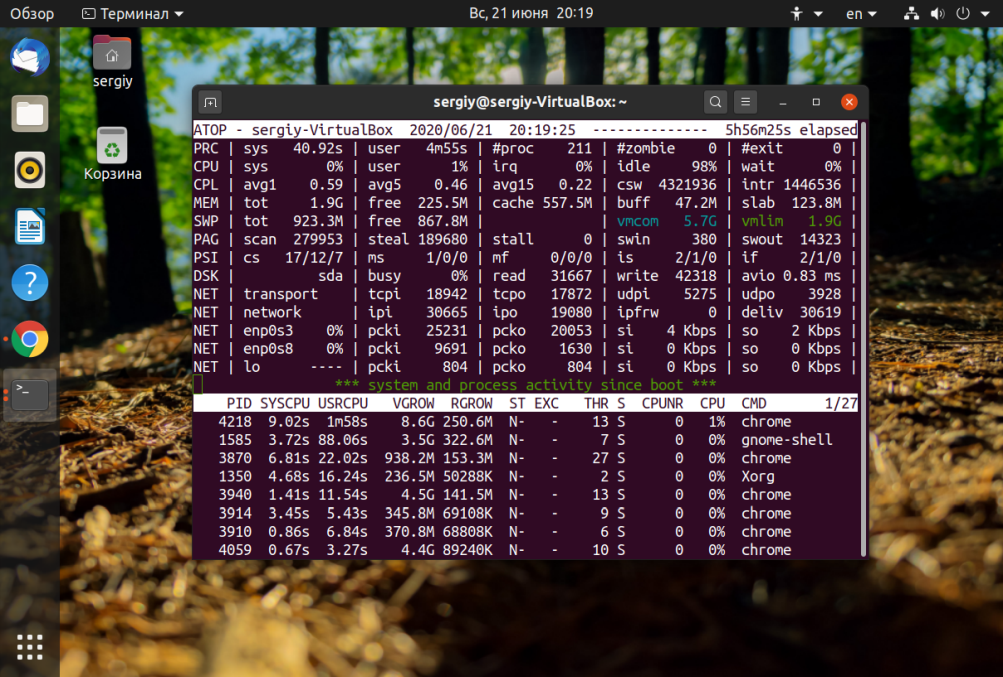The height and width of the screenshot is (677, 1003).
Task: Select the Terminal icon in dock
Action: pyautogui.click(x=30, y=396)
